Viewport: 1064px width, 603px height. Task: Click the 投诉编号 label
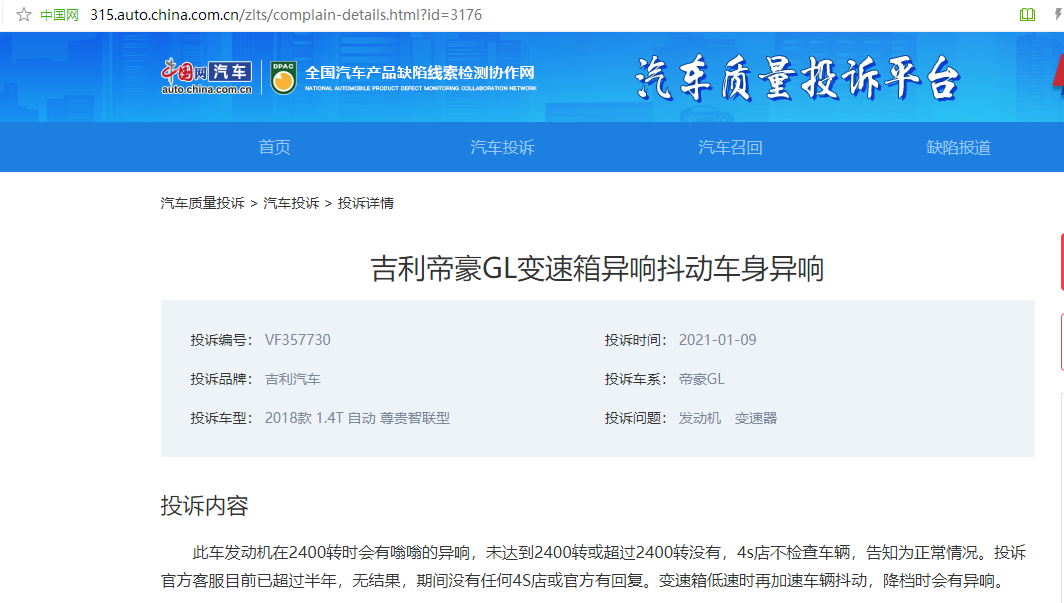coord(221,340)
